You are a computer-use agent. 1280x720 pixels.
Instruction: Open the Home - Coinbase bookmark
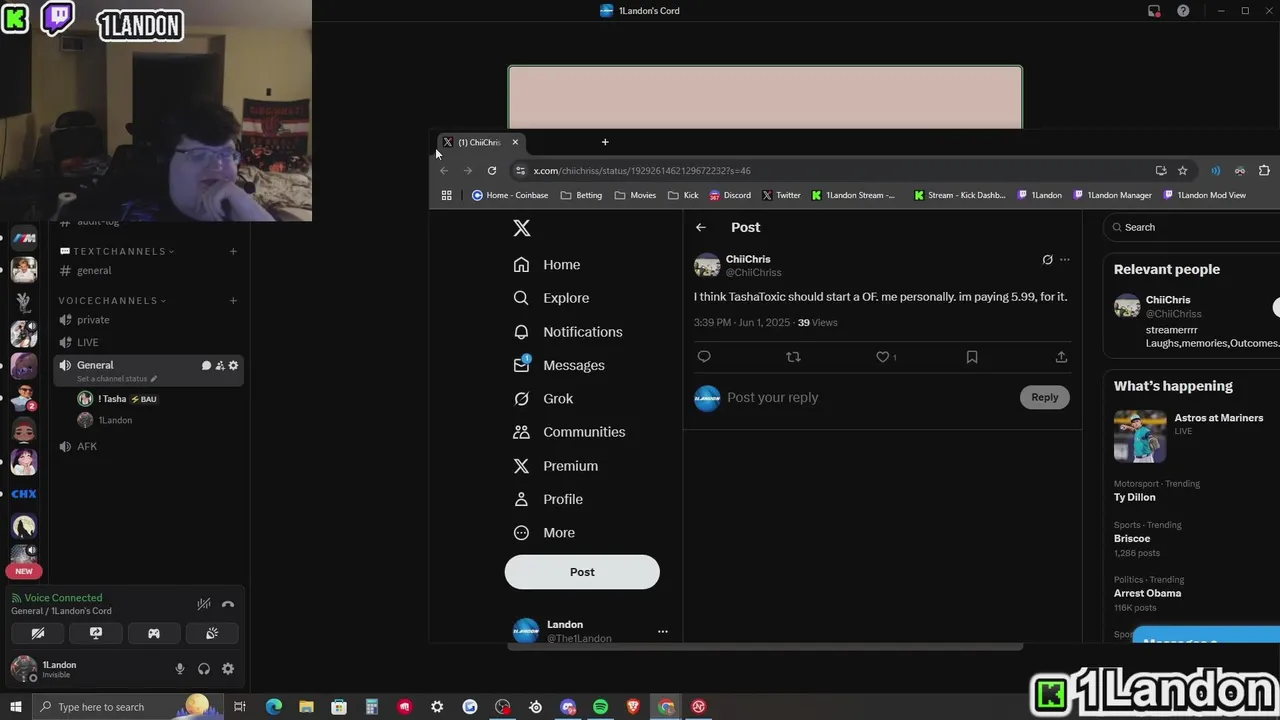click(510, 195)
